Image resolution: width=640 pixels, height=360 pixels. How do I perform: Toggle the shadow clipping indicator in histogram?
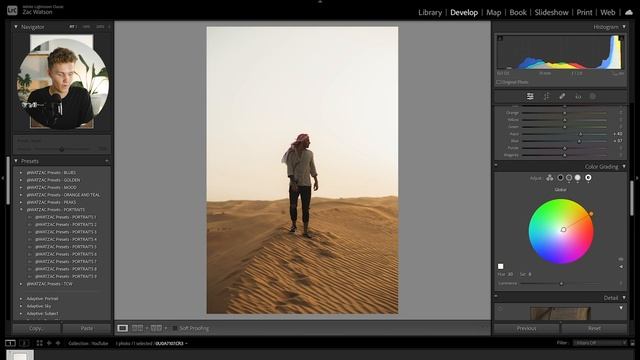[500, 38]
